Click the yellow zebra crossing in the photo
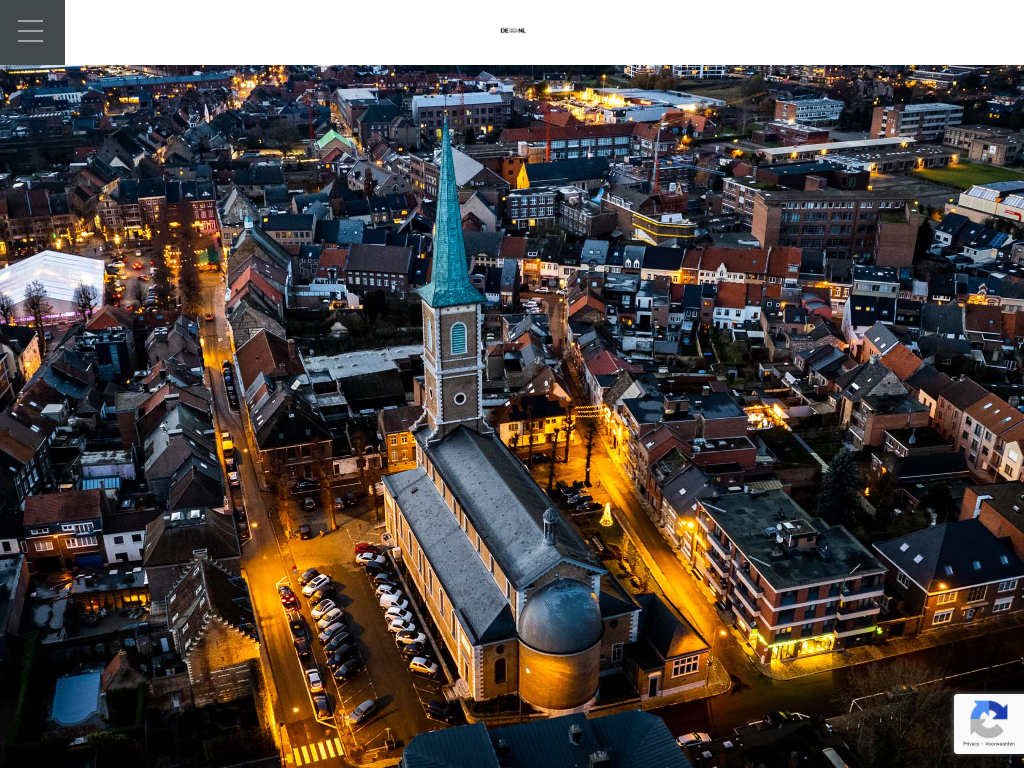 click(x=316, y=750)
